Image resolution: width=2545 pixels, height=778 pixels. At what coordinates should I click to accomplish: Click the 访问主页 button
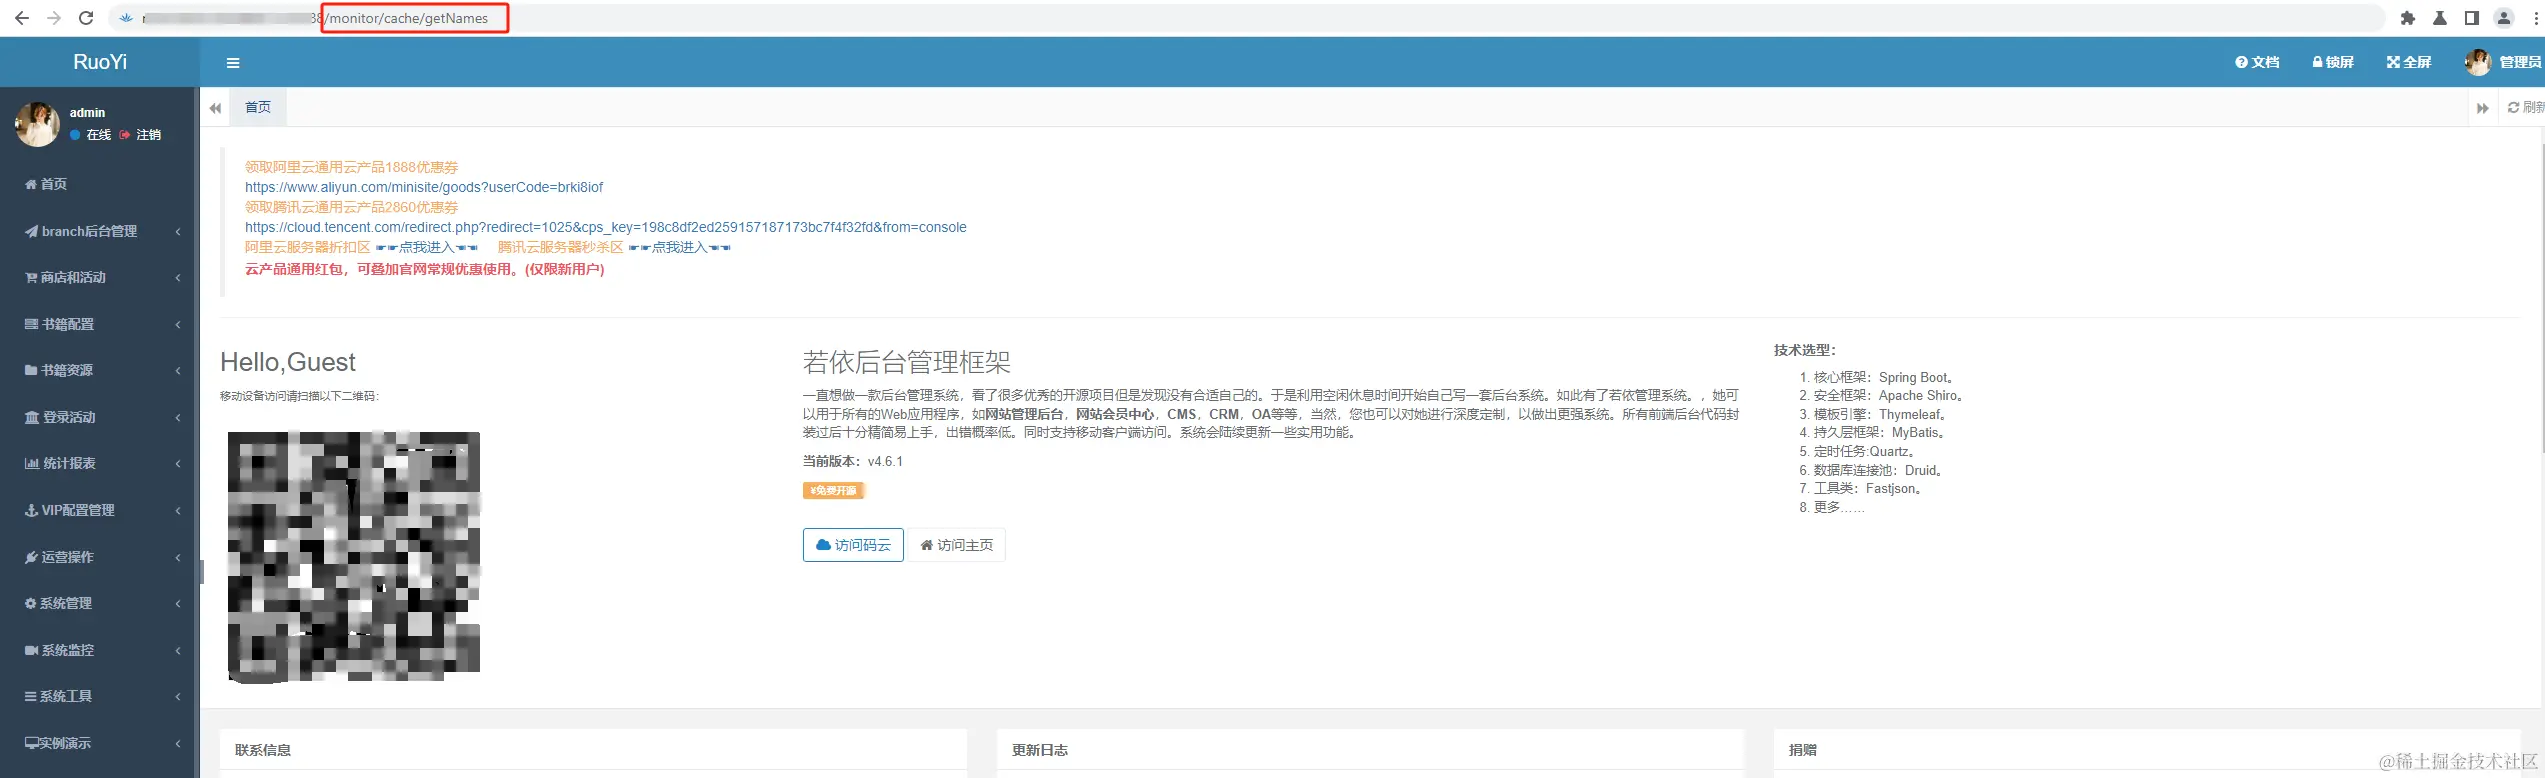(x=957, y=545)
